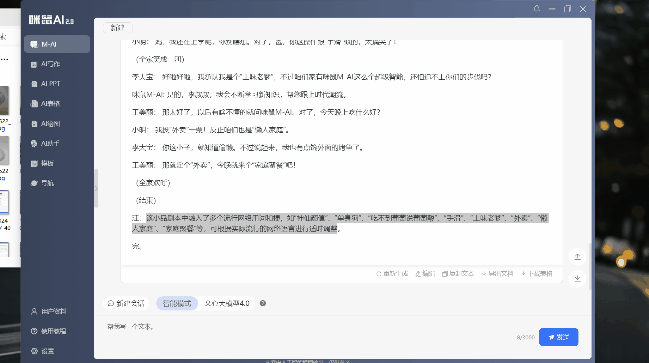
Task: Click the highlighted note paragraph text
Action: (340, 223)
